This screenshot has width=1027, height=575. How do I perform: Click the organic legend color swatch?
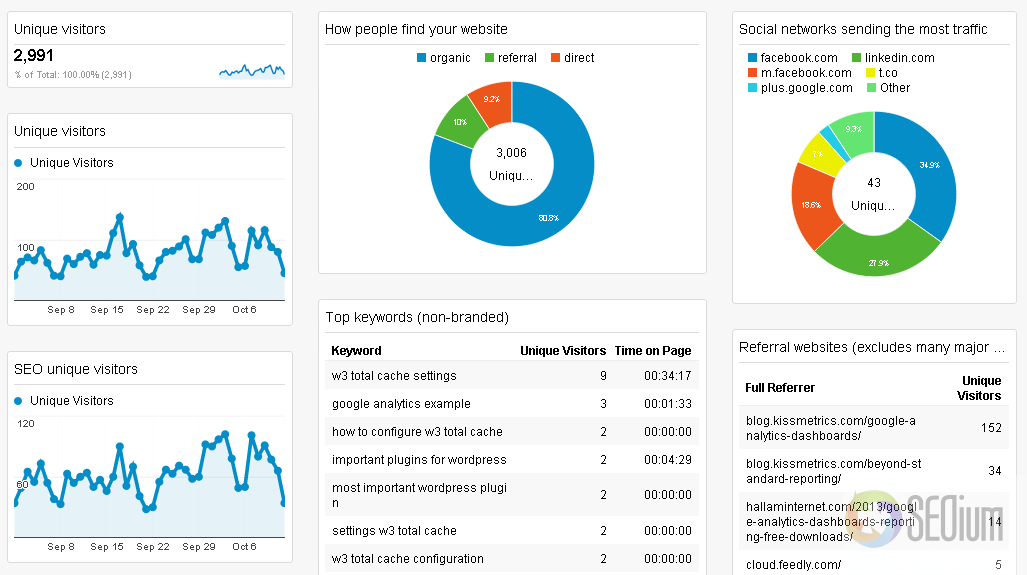(421, 58)
